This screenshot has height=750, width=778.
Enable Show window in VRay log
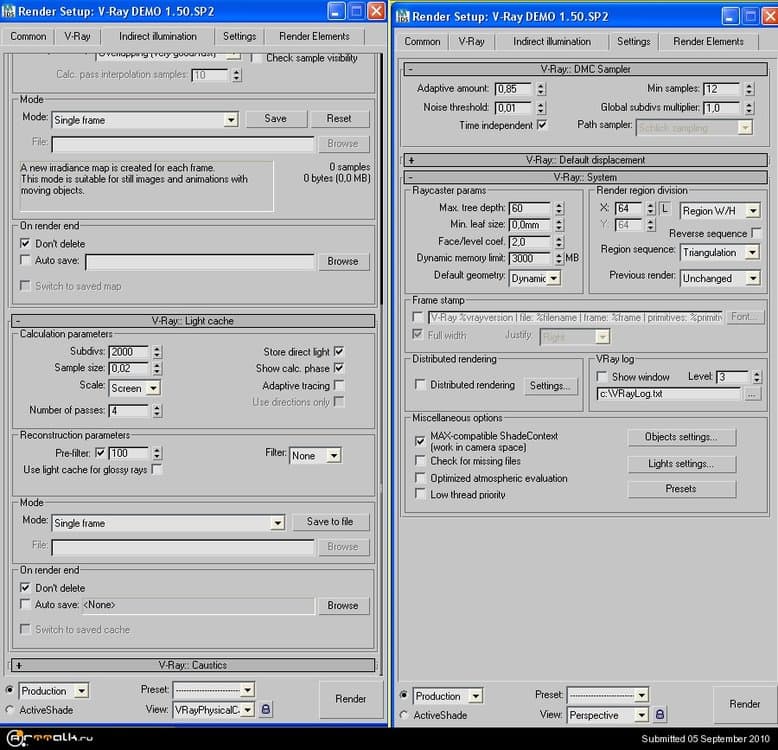pyautogui.click(x=601, y=377)
